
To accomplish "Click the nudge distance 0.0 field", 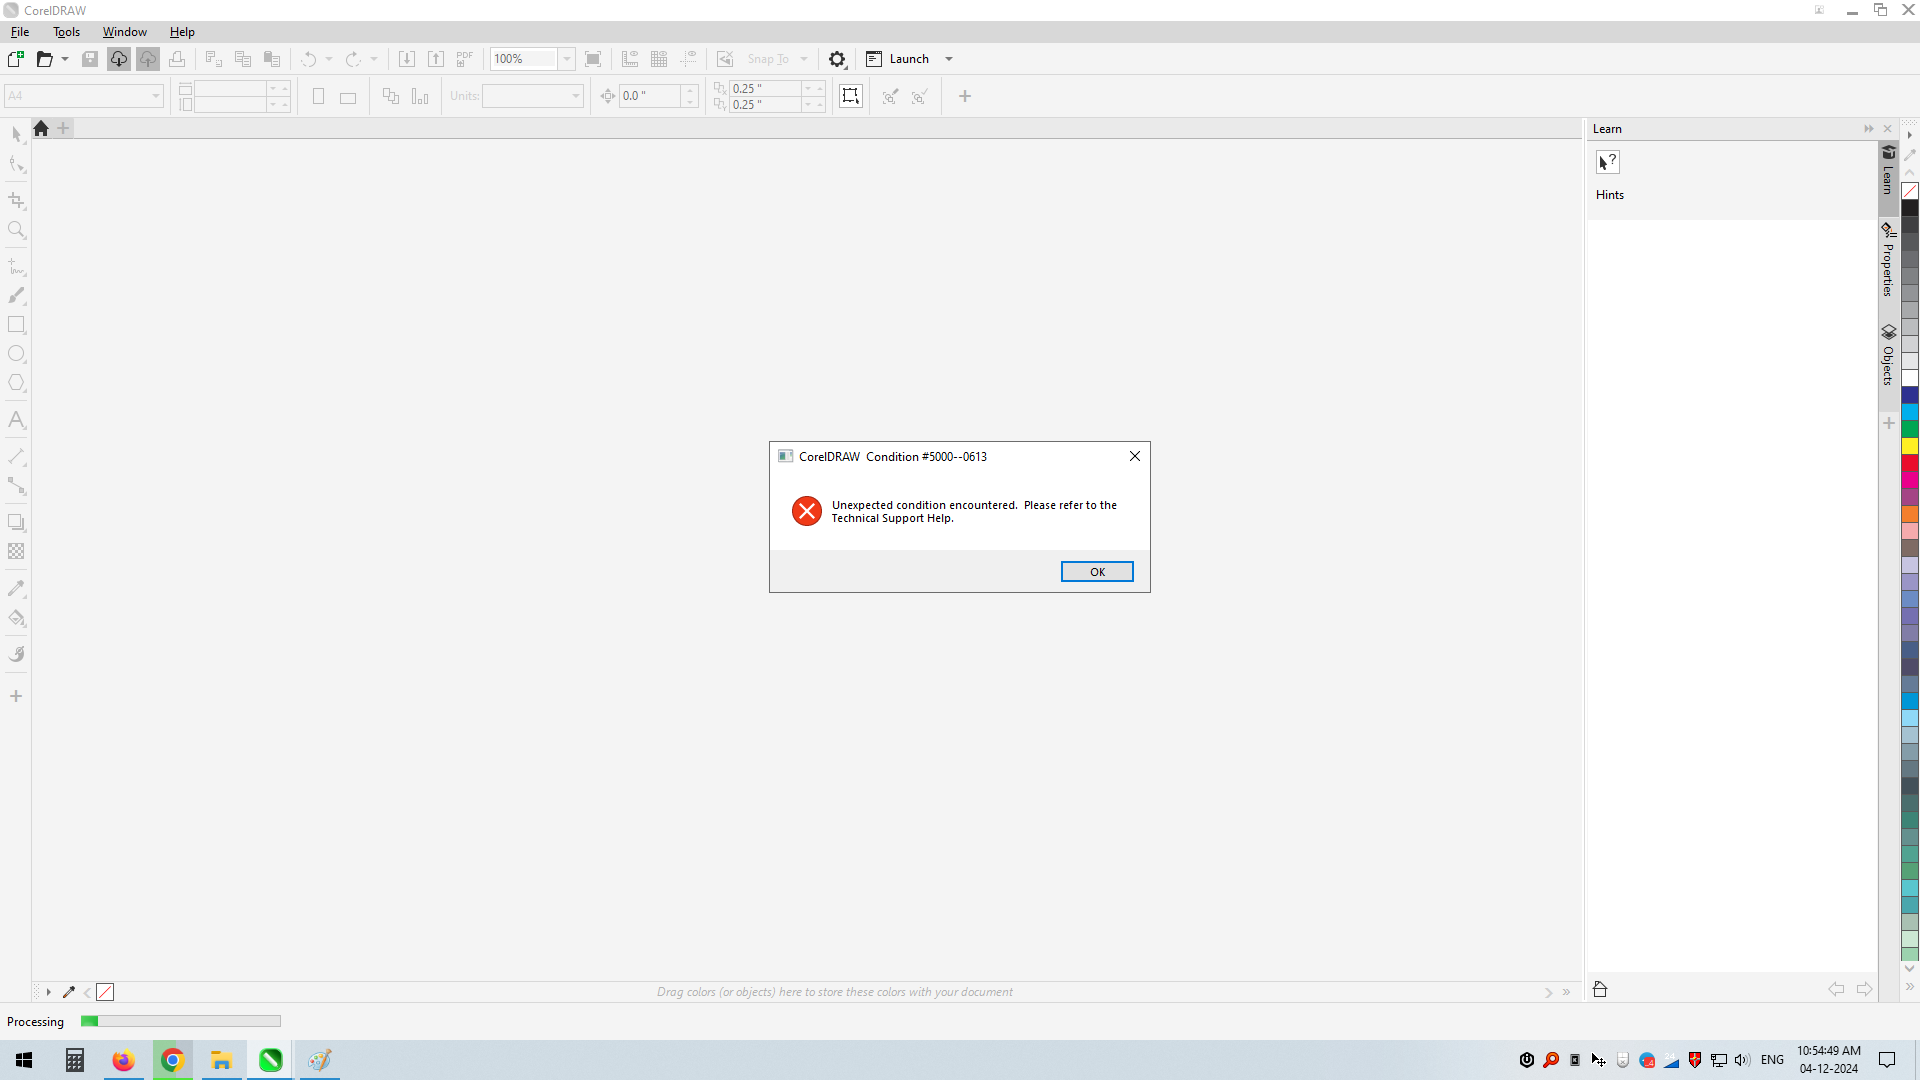I will (x=650, y=96).
